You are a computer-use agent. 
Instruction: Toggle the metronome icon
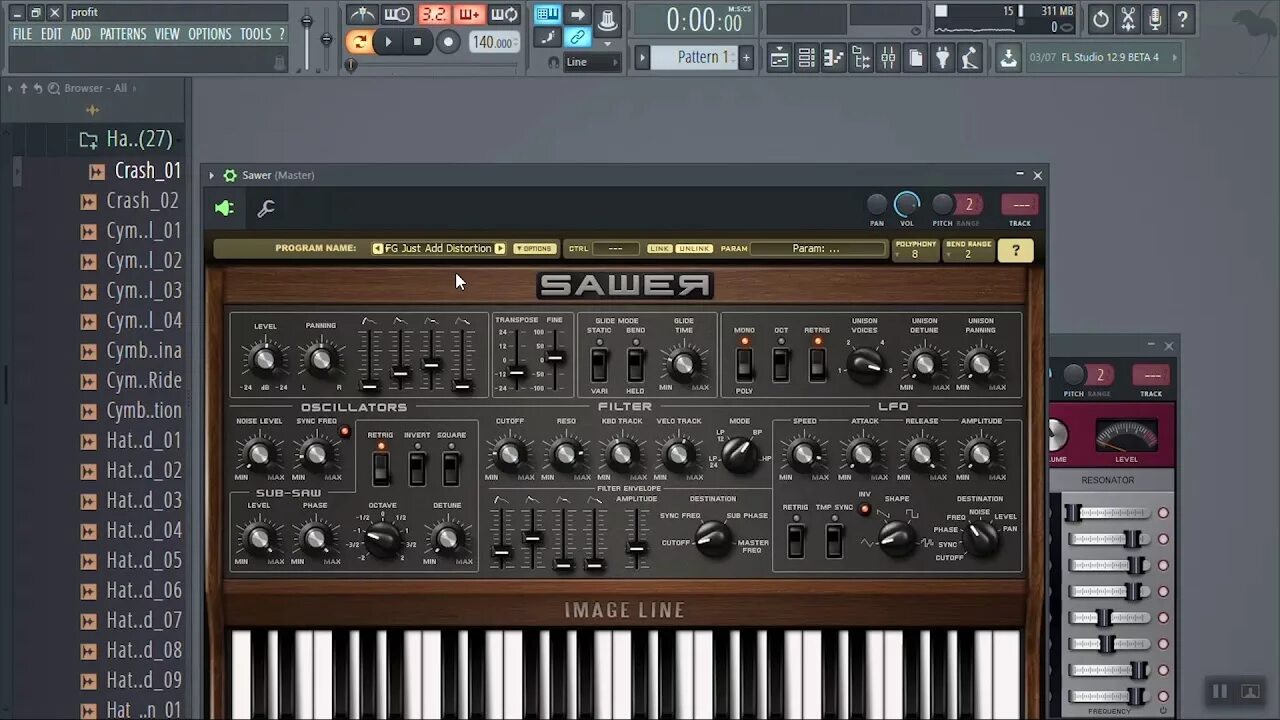362,14
